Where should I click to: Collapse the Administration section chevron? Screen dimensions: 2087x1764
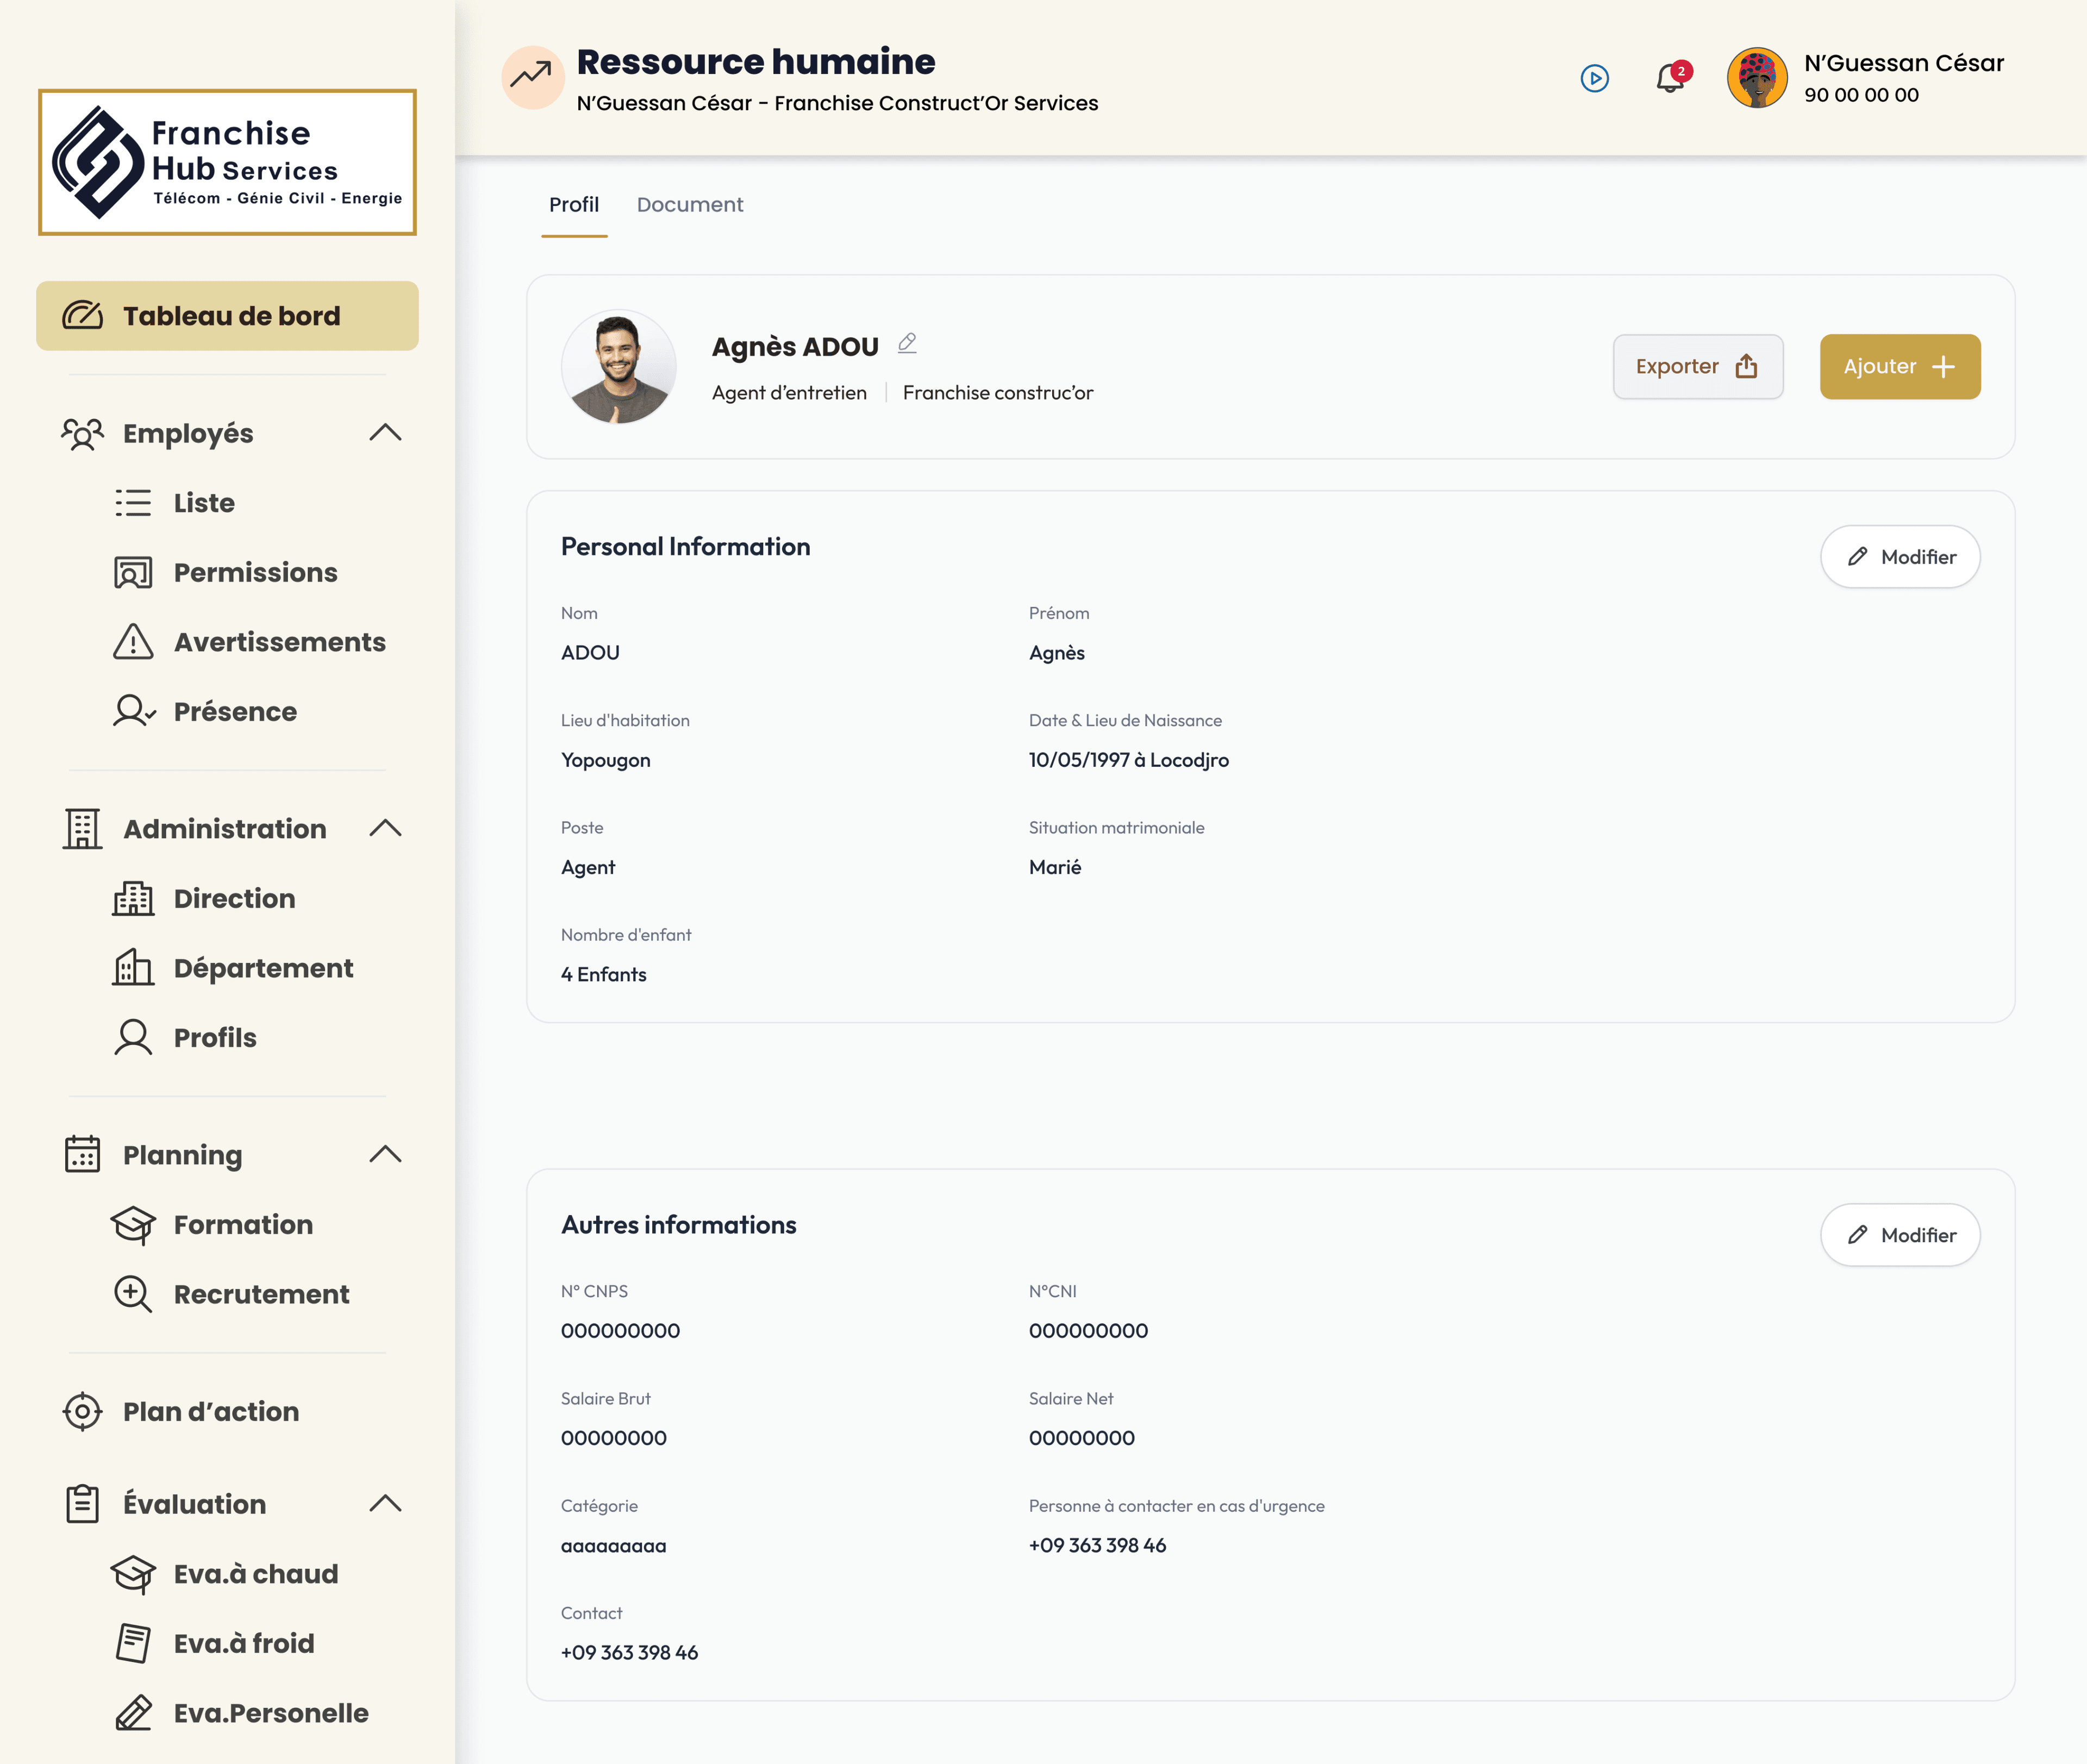(x=385, y=828)
